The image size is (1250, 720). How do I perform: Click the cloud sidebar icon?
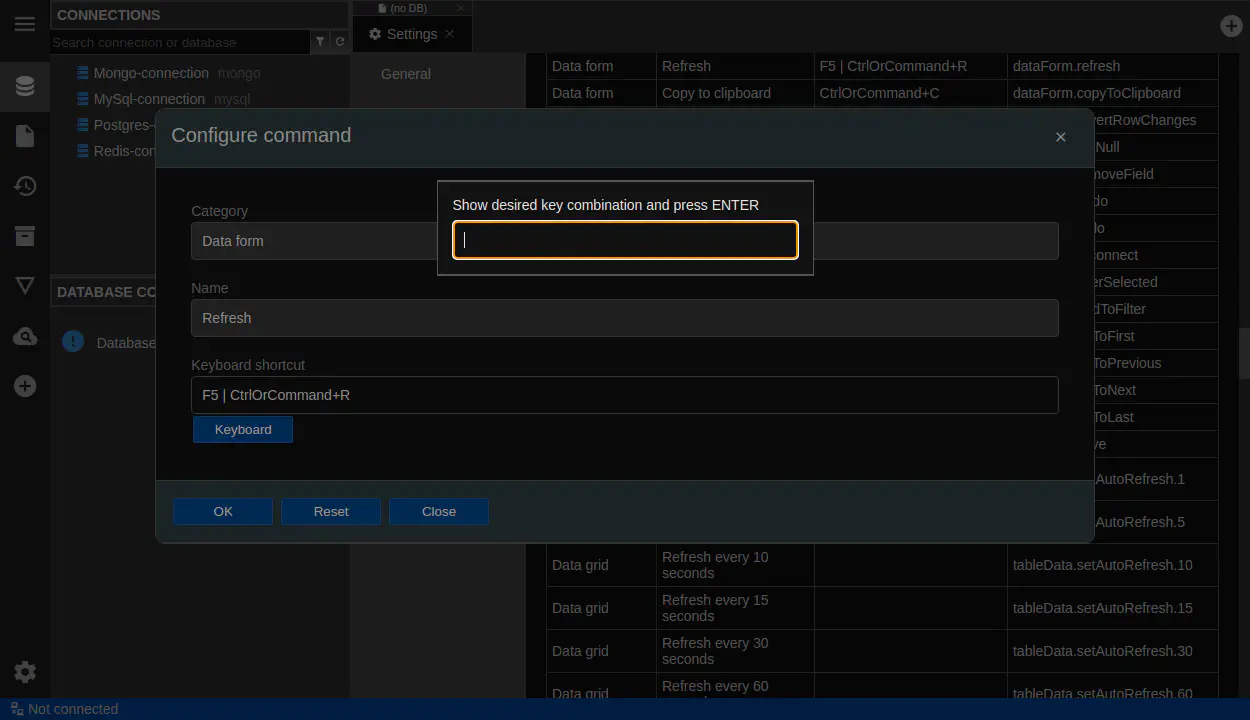25,337
